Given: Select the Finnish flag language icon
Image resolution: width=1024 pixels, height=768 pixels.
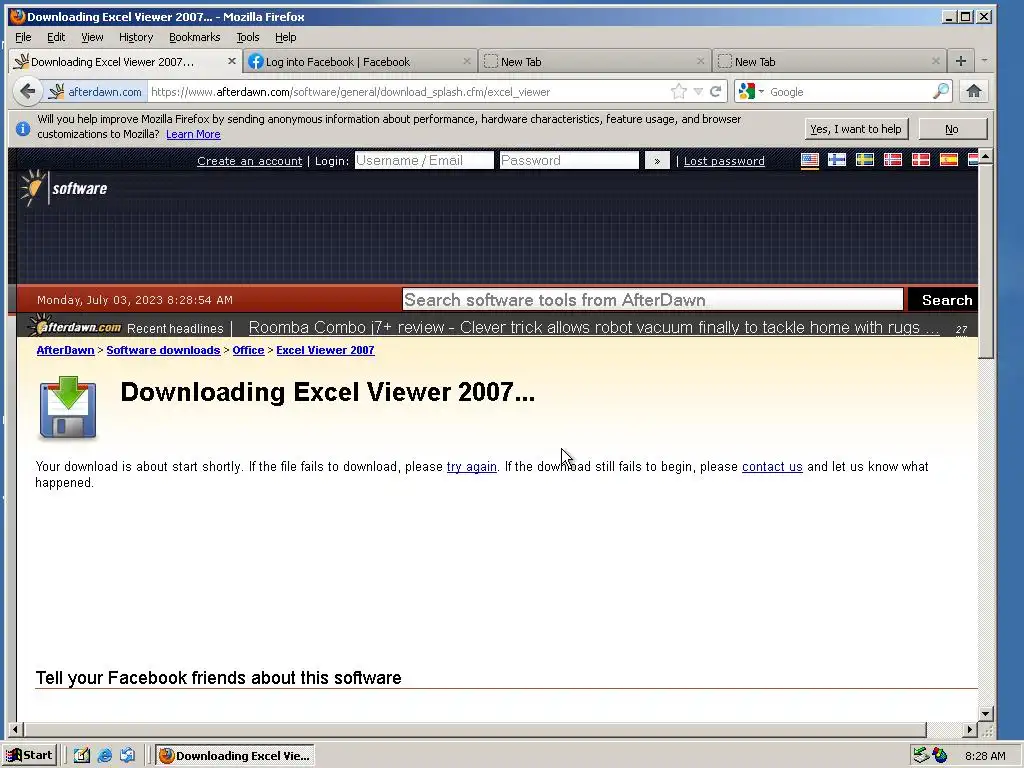Looking at the screenshot, I should tap(837, 160).
